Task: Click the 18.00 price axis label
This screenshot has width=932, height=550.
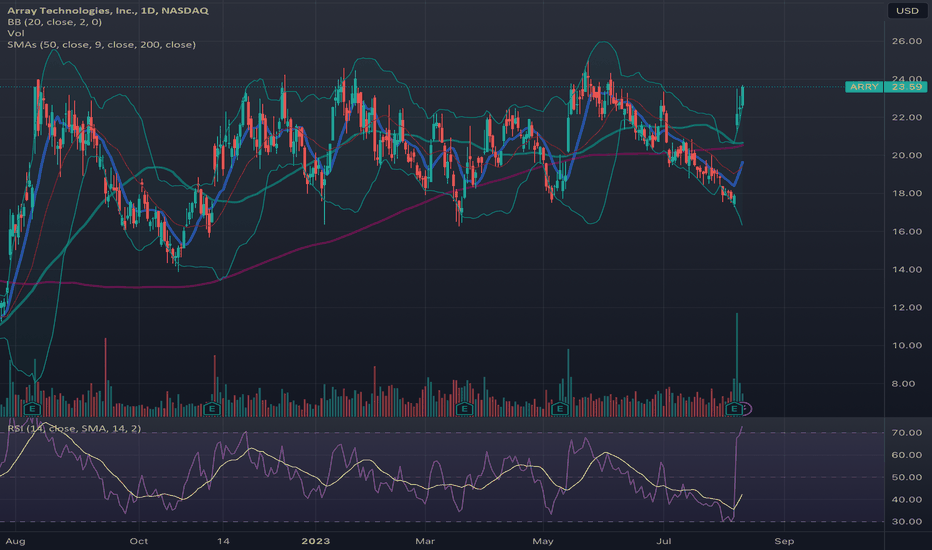Action: tap(907, 193)
